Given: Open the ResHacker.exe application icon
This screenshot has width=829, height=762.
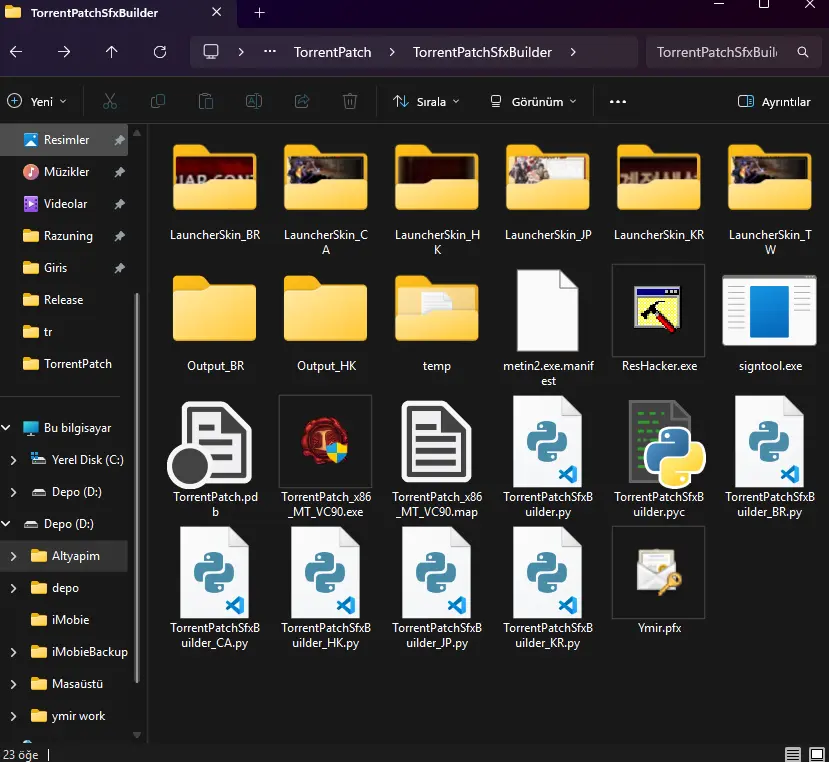Looking at the screenshot, I should coord(658,310).
